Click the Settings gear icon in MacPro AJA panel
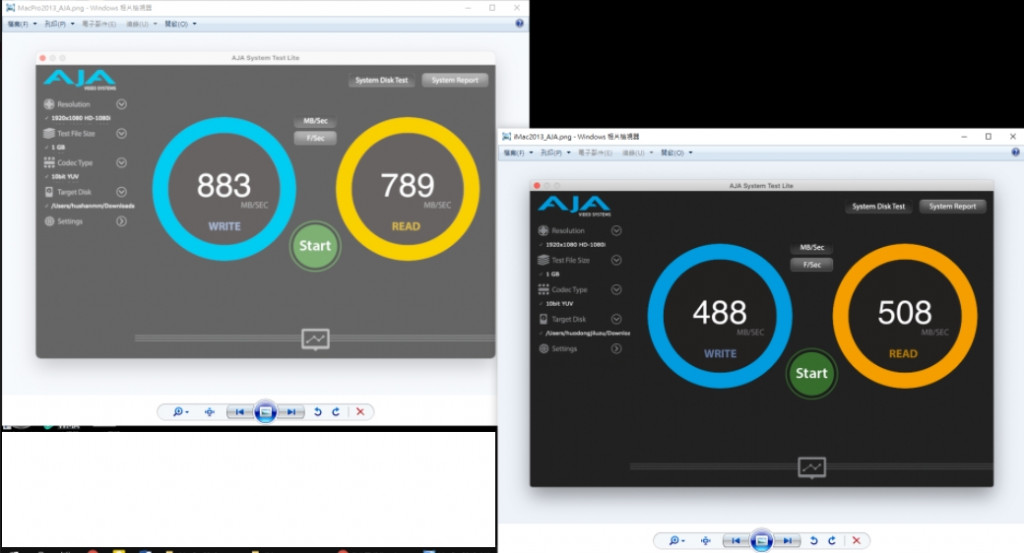The height and width of the screenshot is (553, 1024). pyautogui.click(x=49, y=221)
